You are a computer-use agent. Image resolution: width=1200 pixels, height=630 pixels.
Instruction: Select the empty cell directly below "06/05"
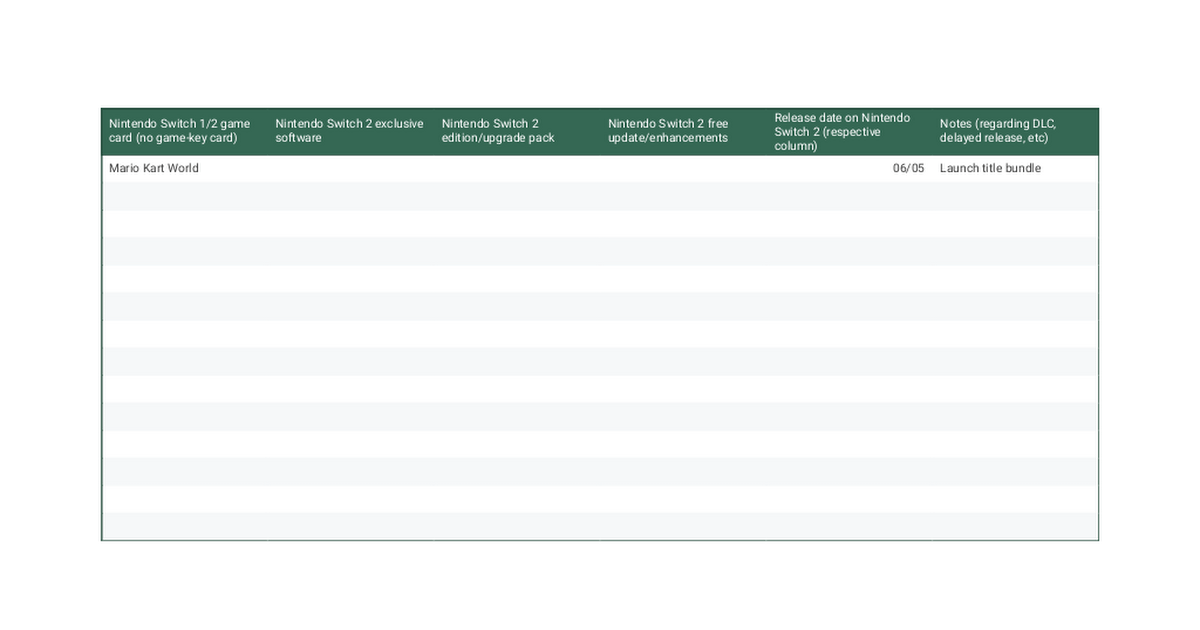(848, 196)
